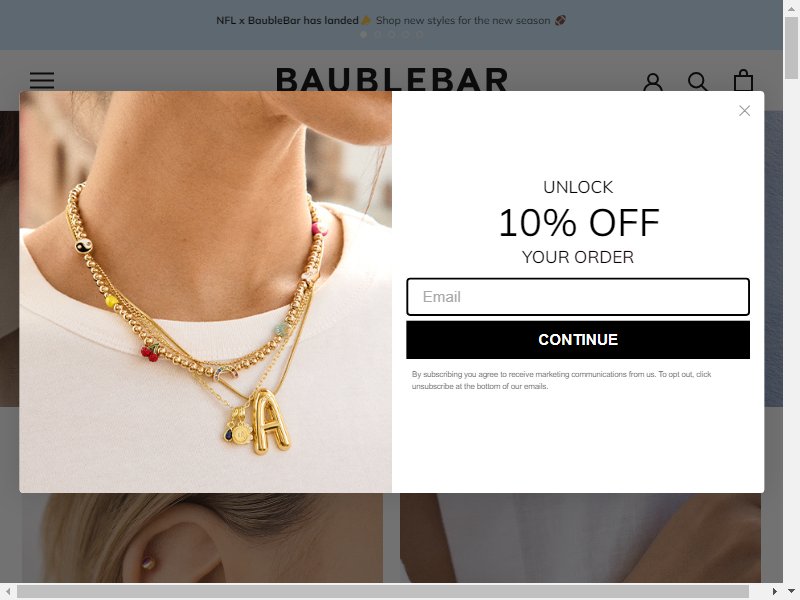Click the BAUBLEBAR logo

tap(392, 80)
